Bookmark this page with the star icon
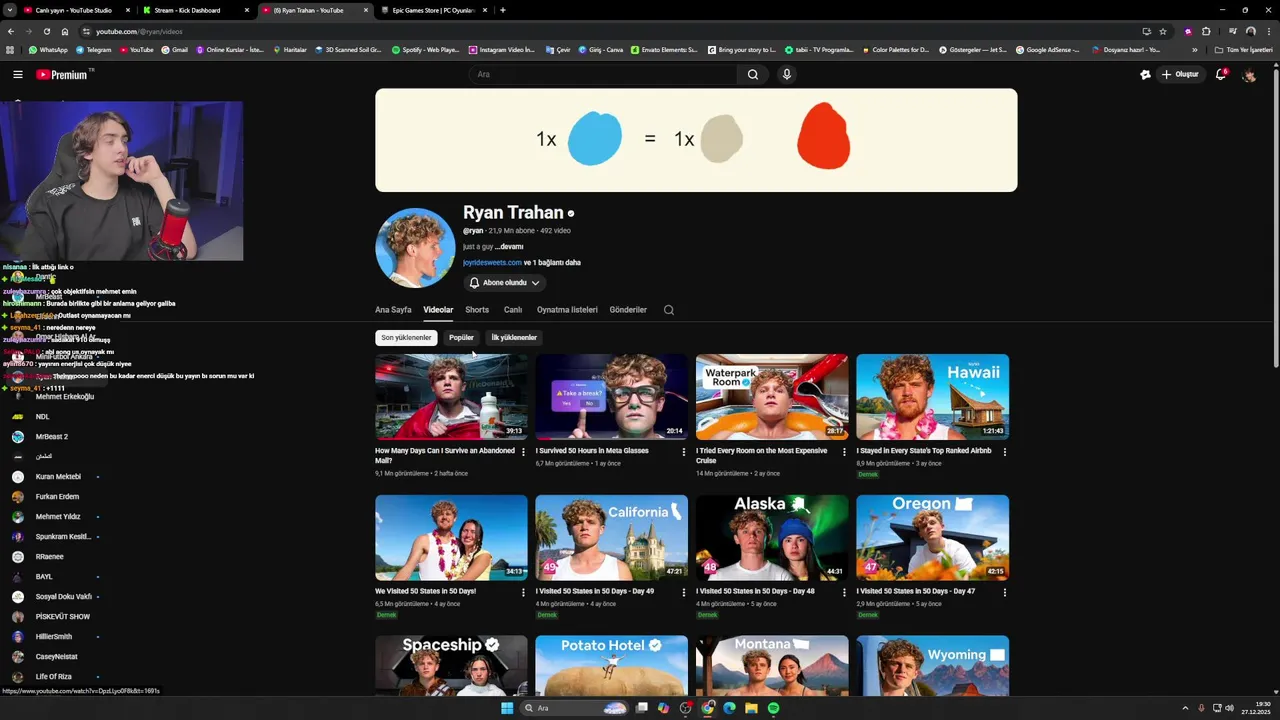This screenshot has height=720, width=1280. (x=1162, y=31)
